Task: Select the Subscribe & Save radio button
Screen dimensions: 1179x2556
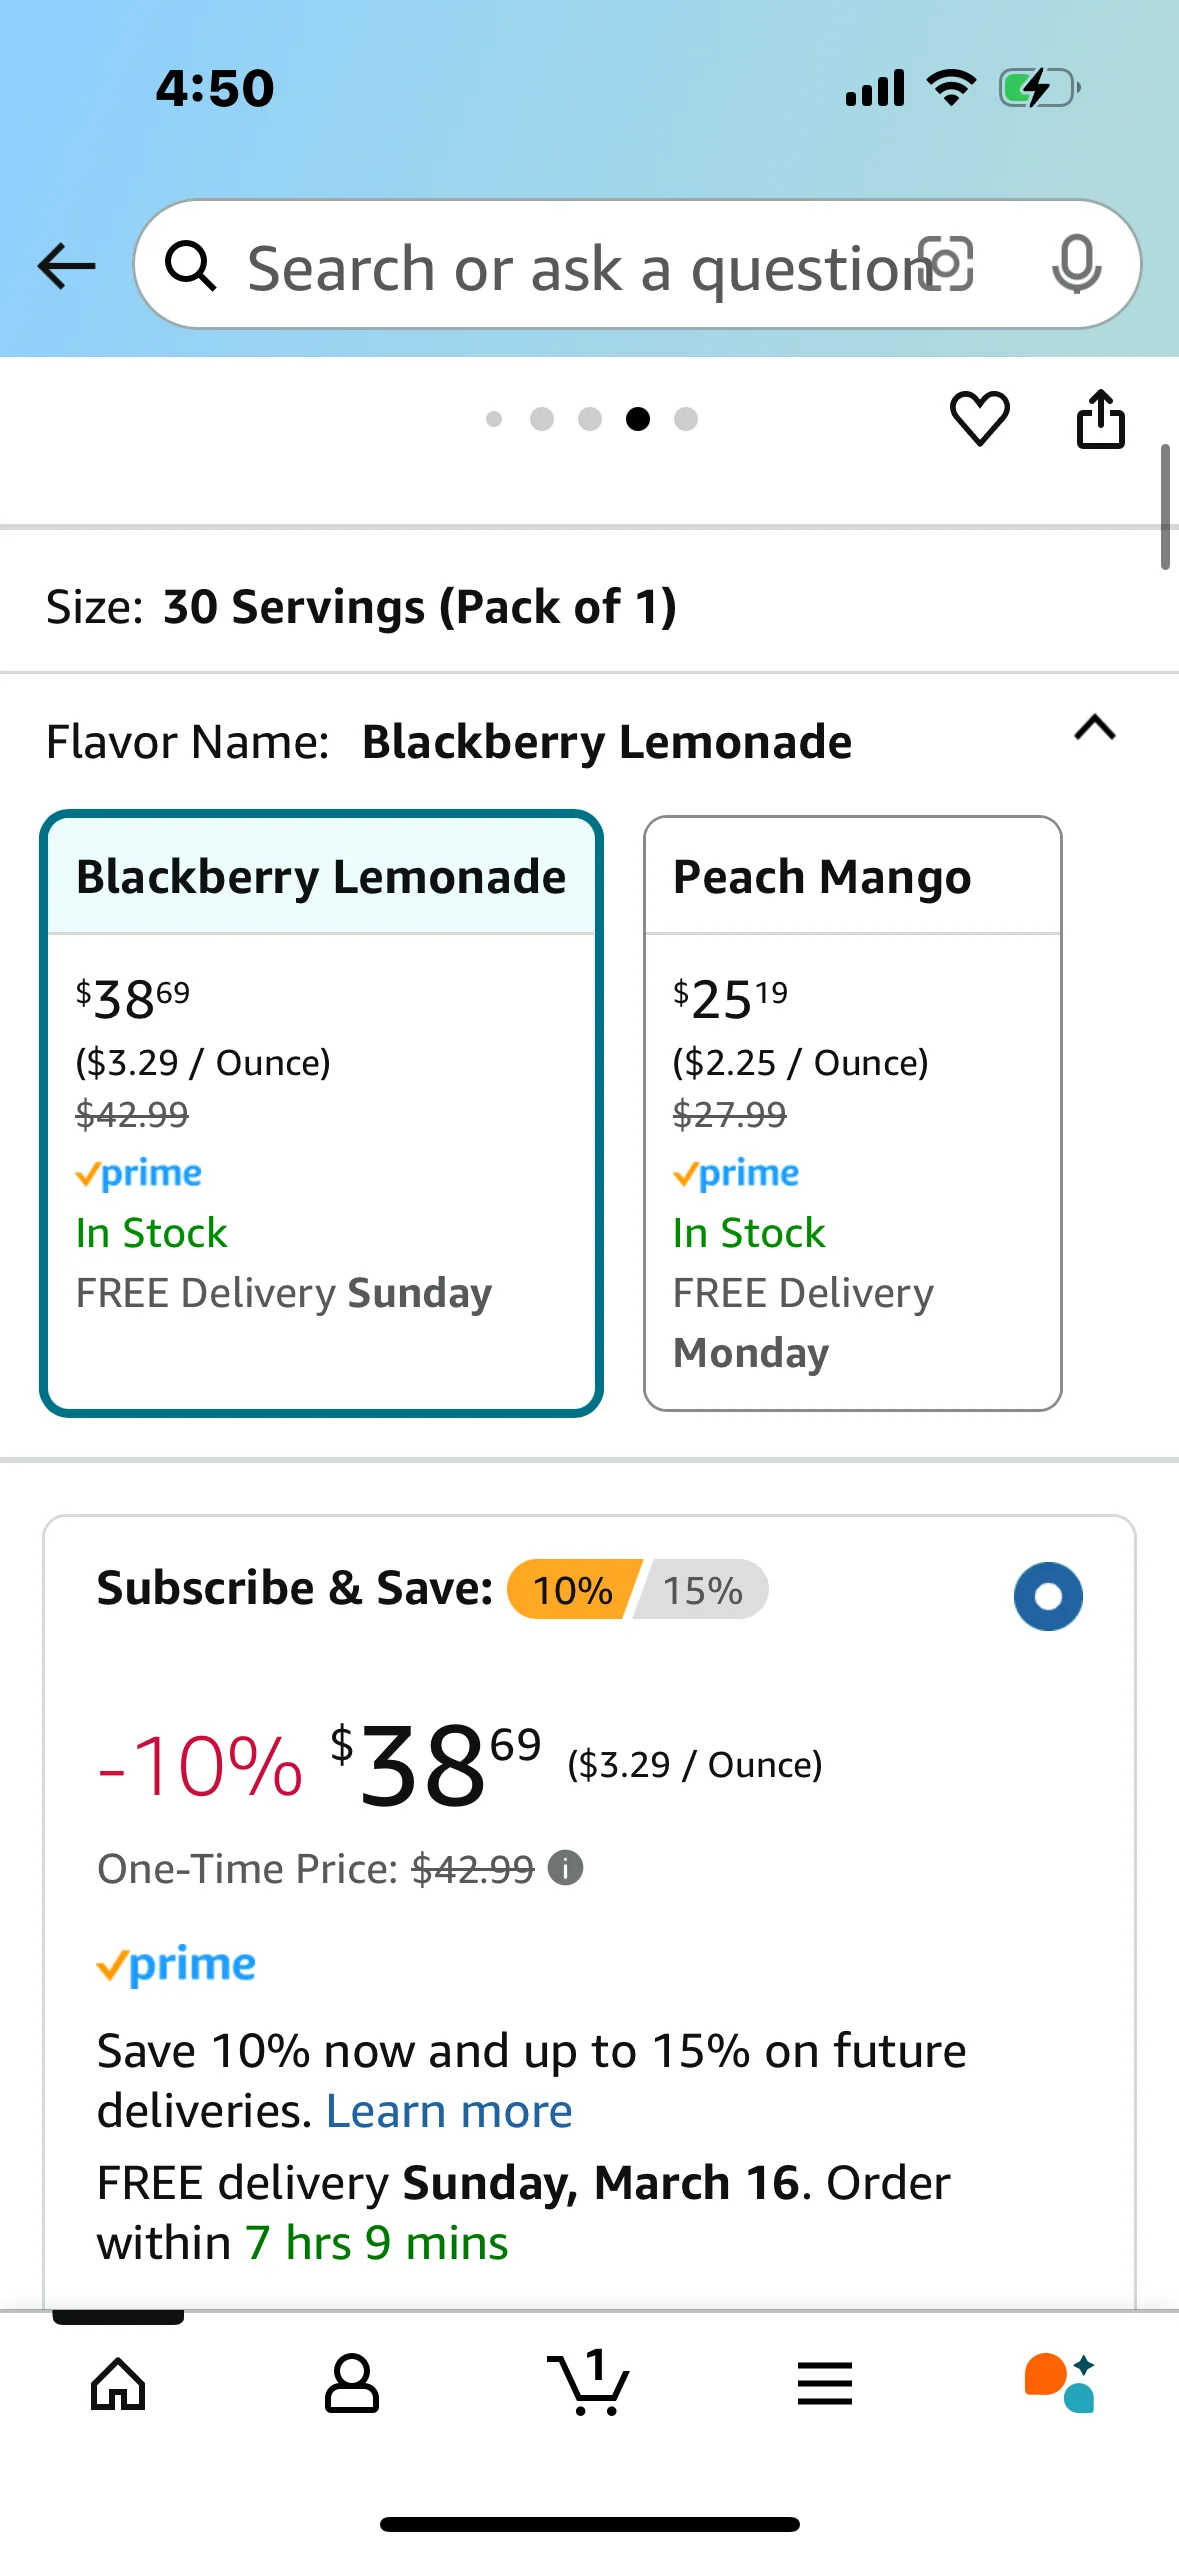Action: 1047,1596
